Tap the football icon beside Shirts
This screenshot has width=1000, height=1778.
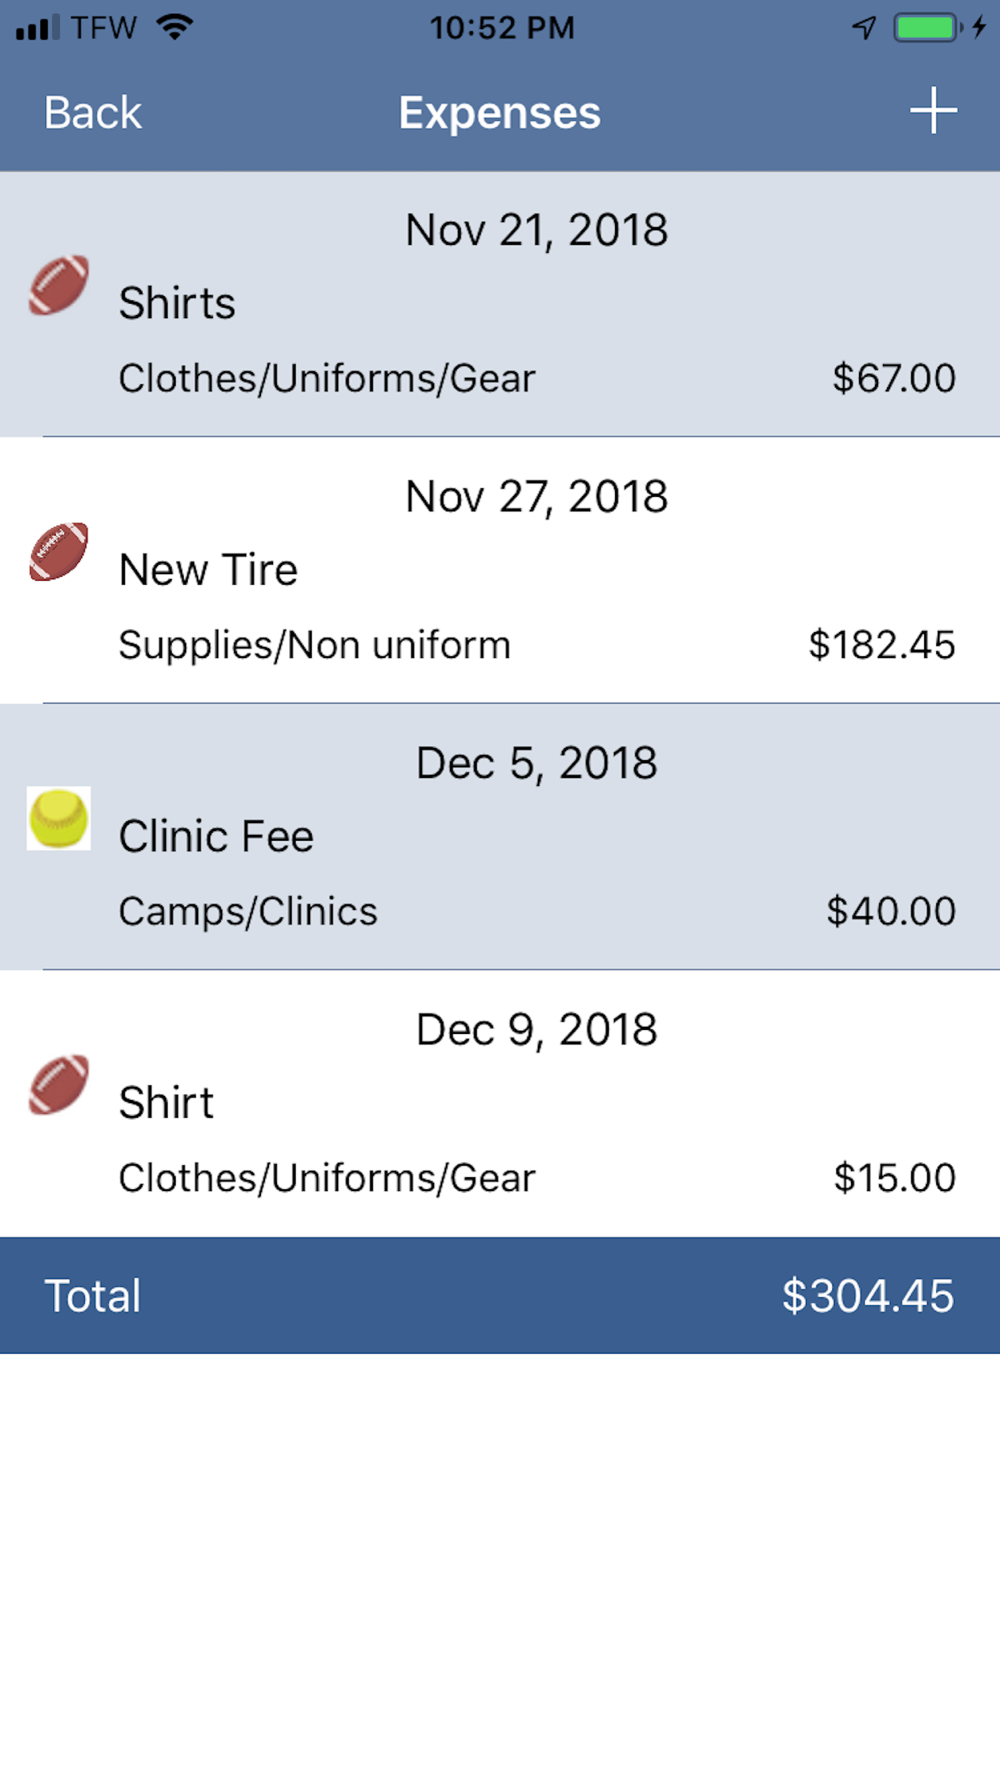pyautogui.click(x=58, y=286)
